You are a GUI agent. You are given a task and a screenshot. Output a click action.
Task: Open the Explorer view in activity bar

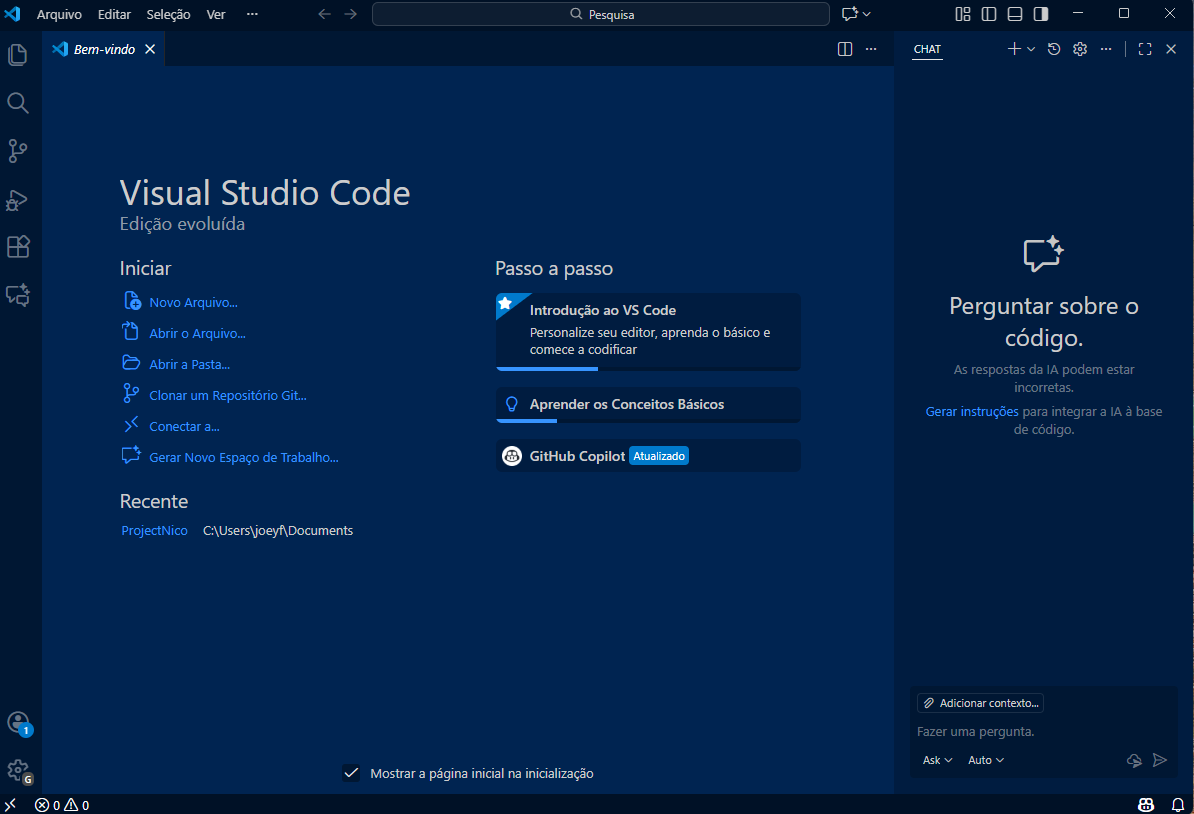(18, 55)
